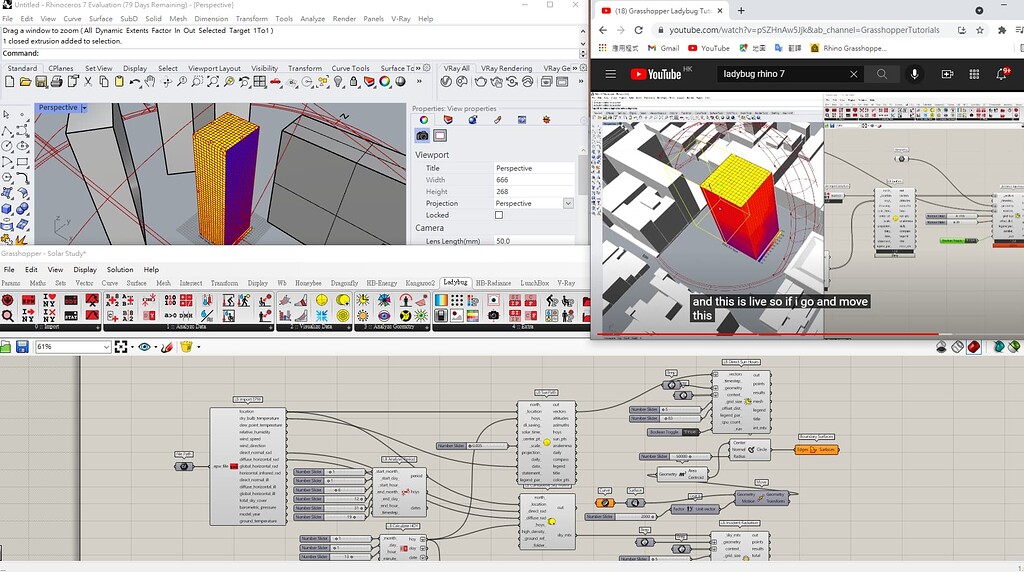Viewport: 1024px width, 572px height.
Task: Open the Analyze menu in Rhino
Action: tap(312, 19)
